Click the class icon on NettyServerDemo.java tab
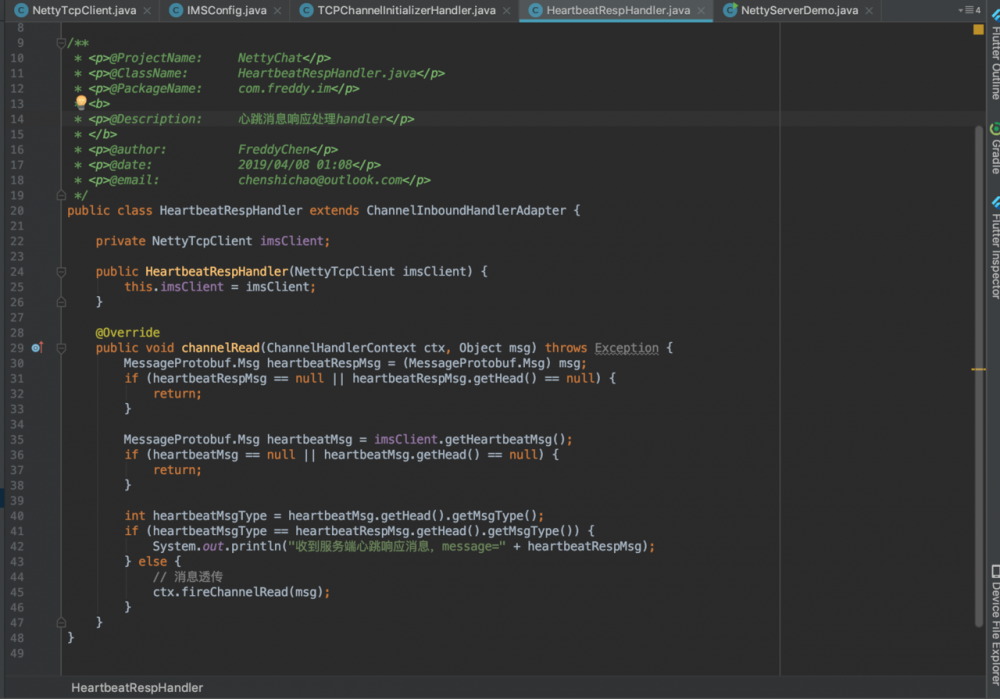 pos(731,10)
